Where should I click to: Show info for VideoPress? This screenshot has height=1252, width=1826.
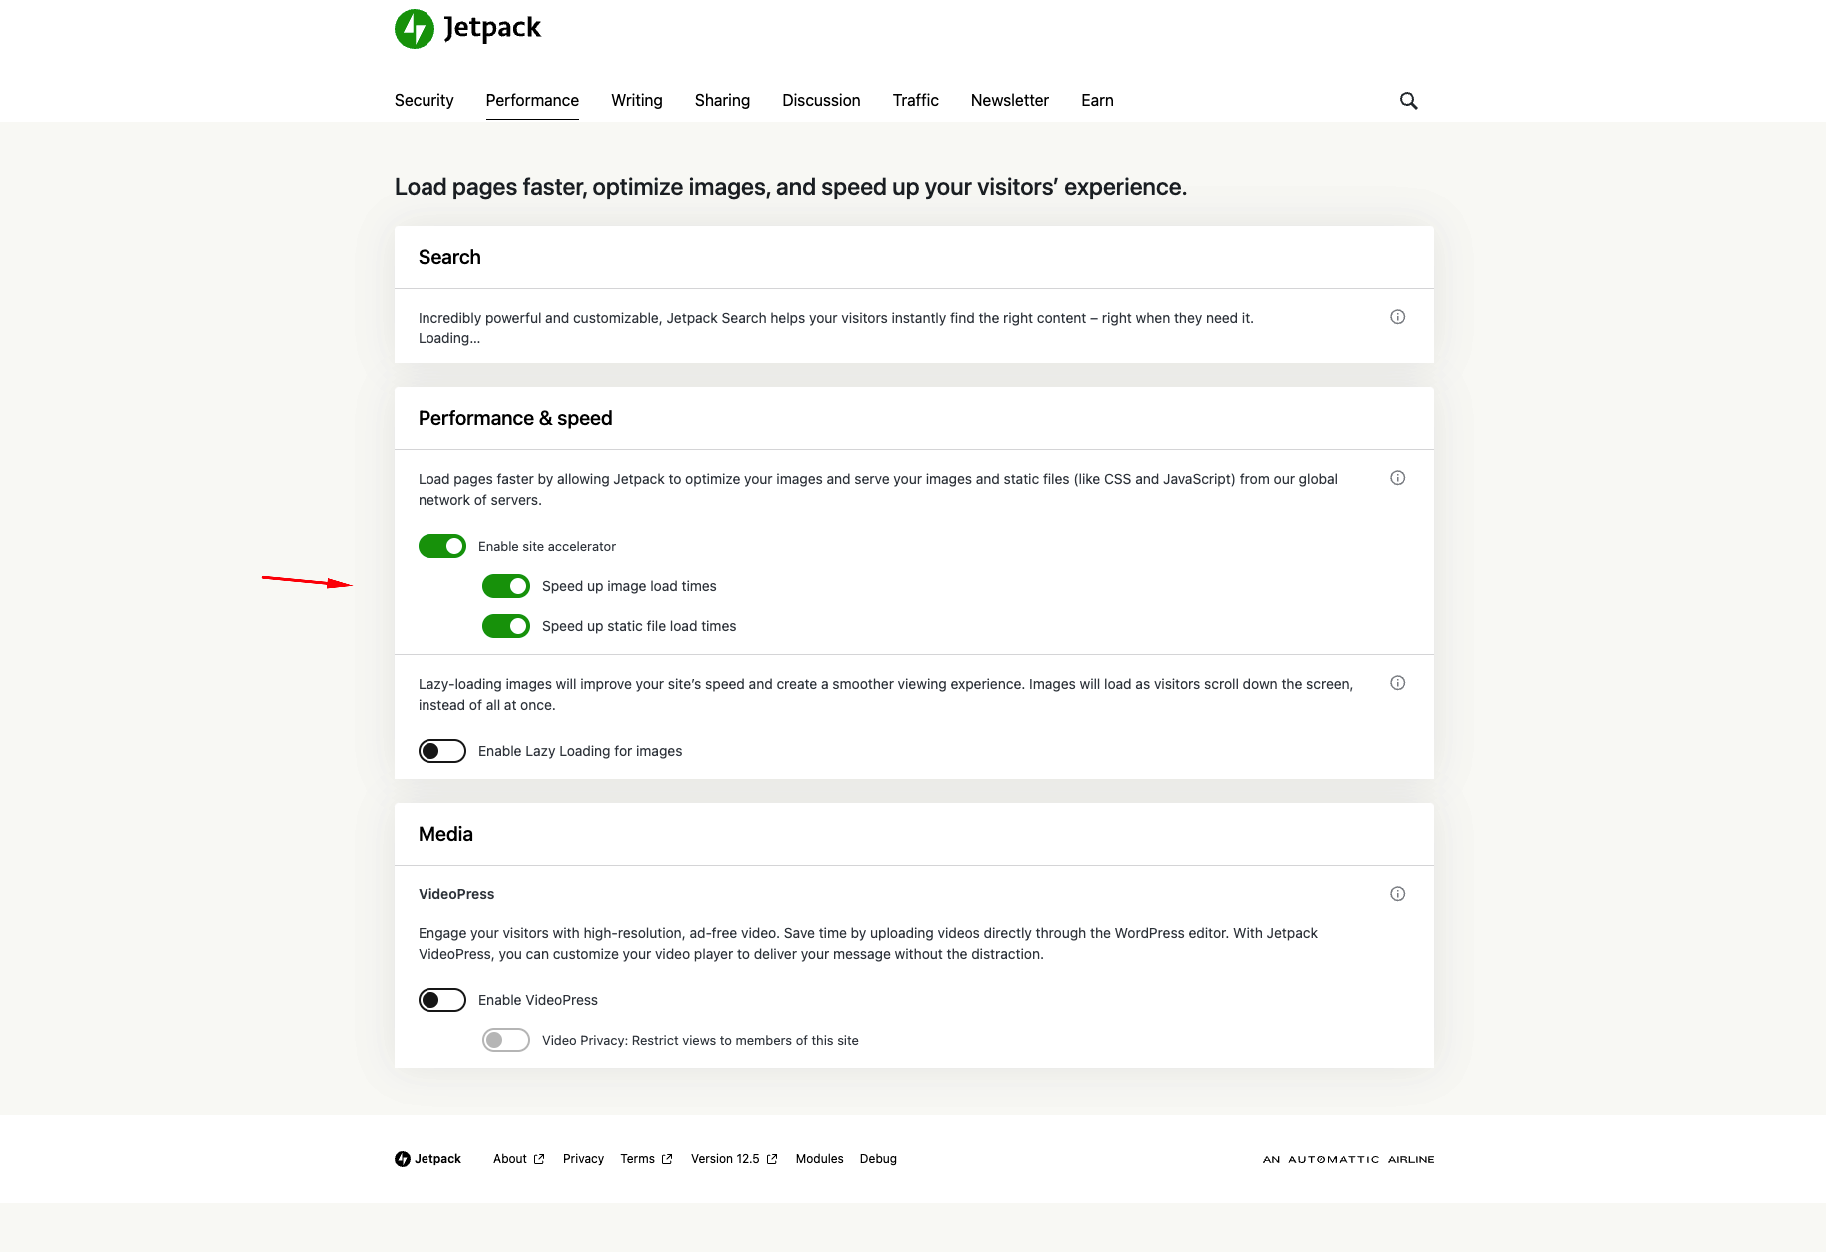pos(1397,894)
